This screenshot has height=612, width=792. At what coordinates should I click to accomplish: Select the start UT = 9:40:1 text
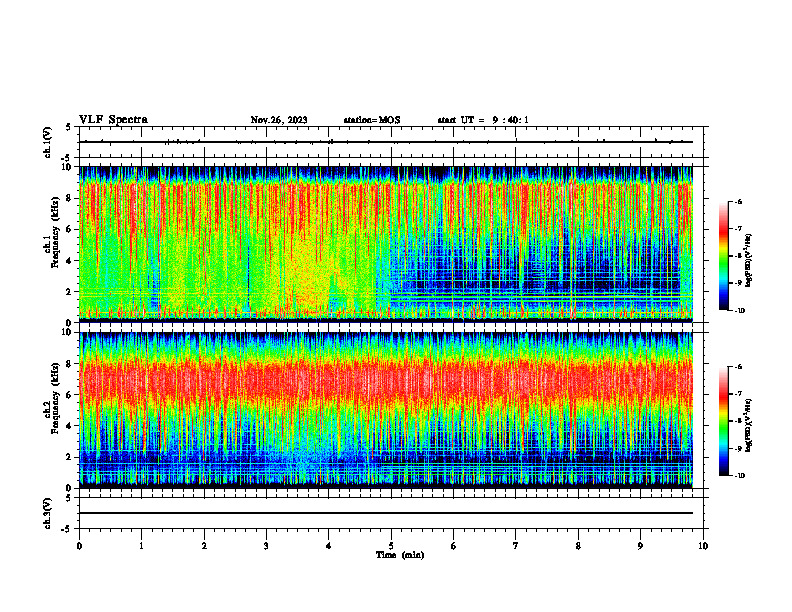tap(483, 120)
